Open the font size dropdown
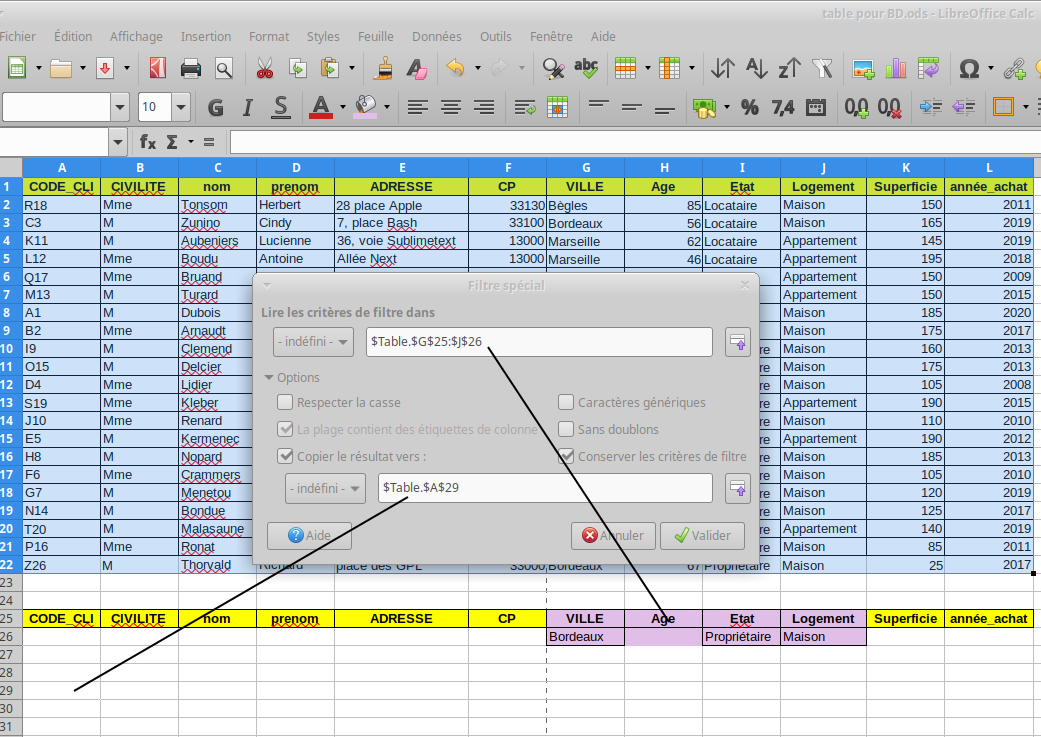 [181, 107]
